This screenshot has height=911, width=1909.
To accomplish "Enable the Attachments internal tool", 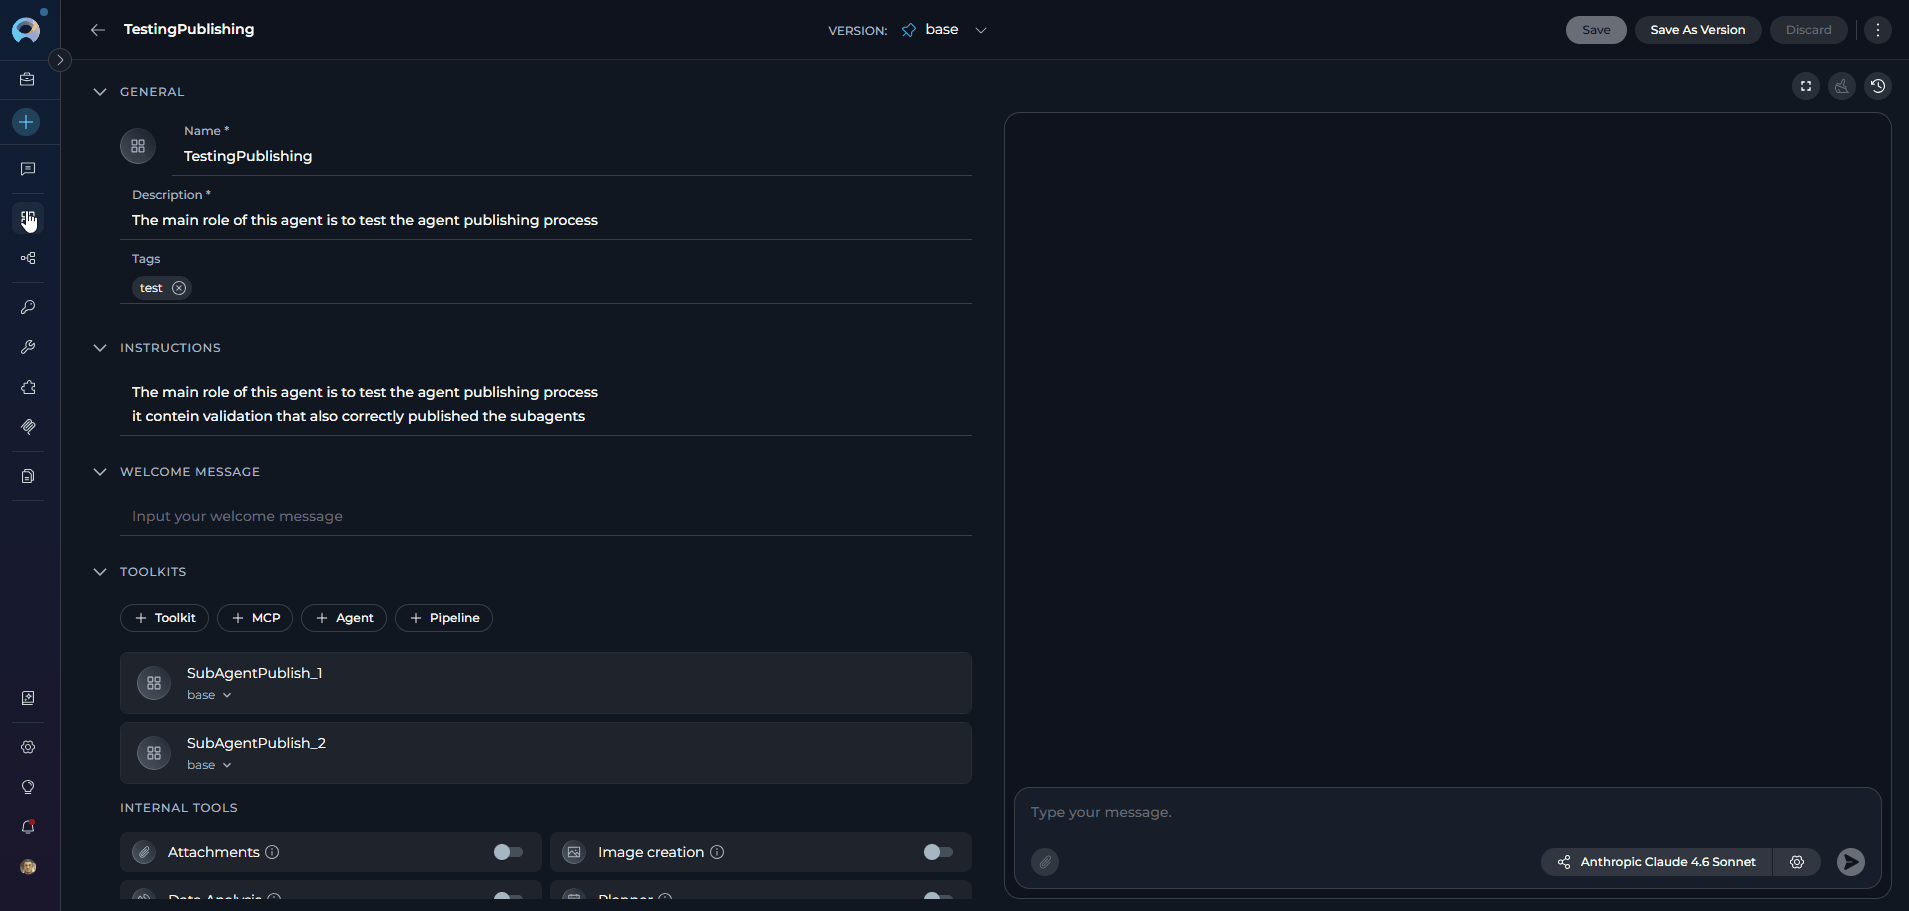I will click(507, 852).
